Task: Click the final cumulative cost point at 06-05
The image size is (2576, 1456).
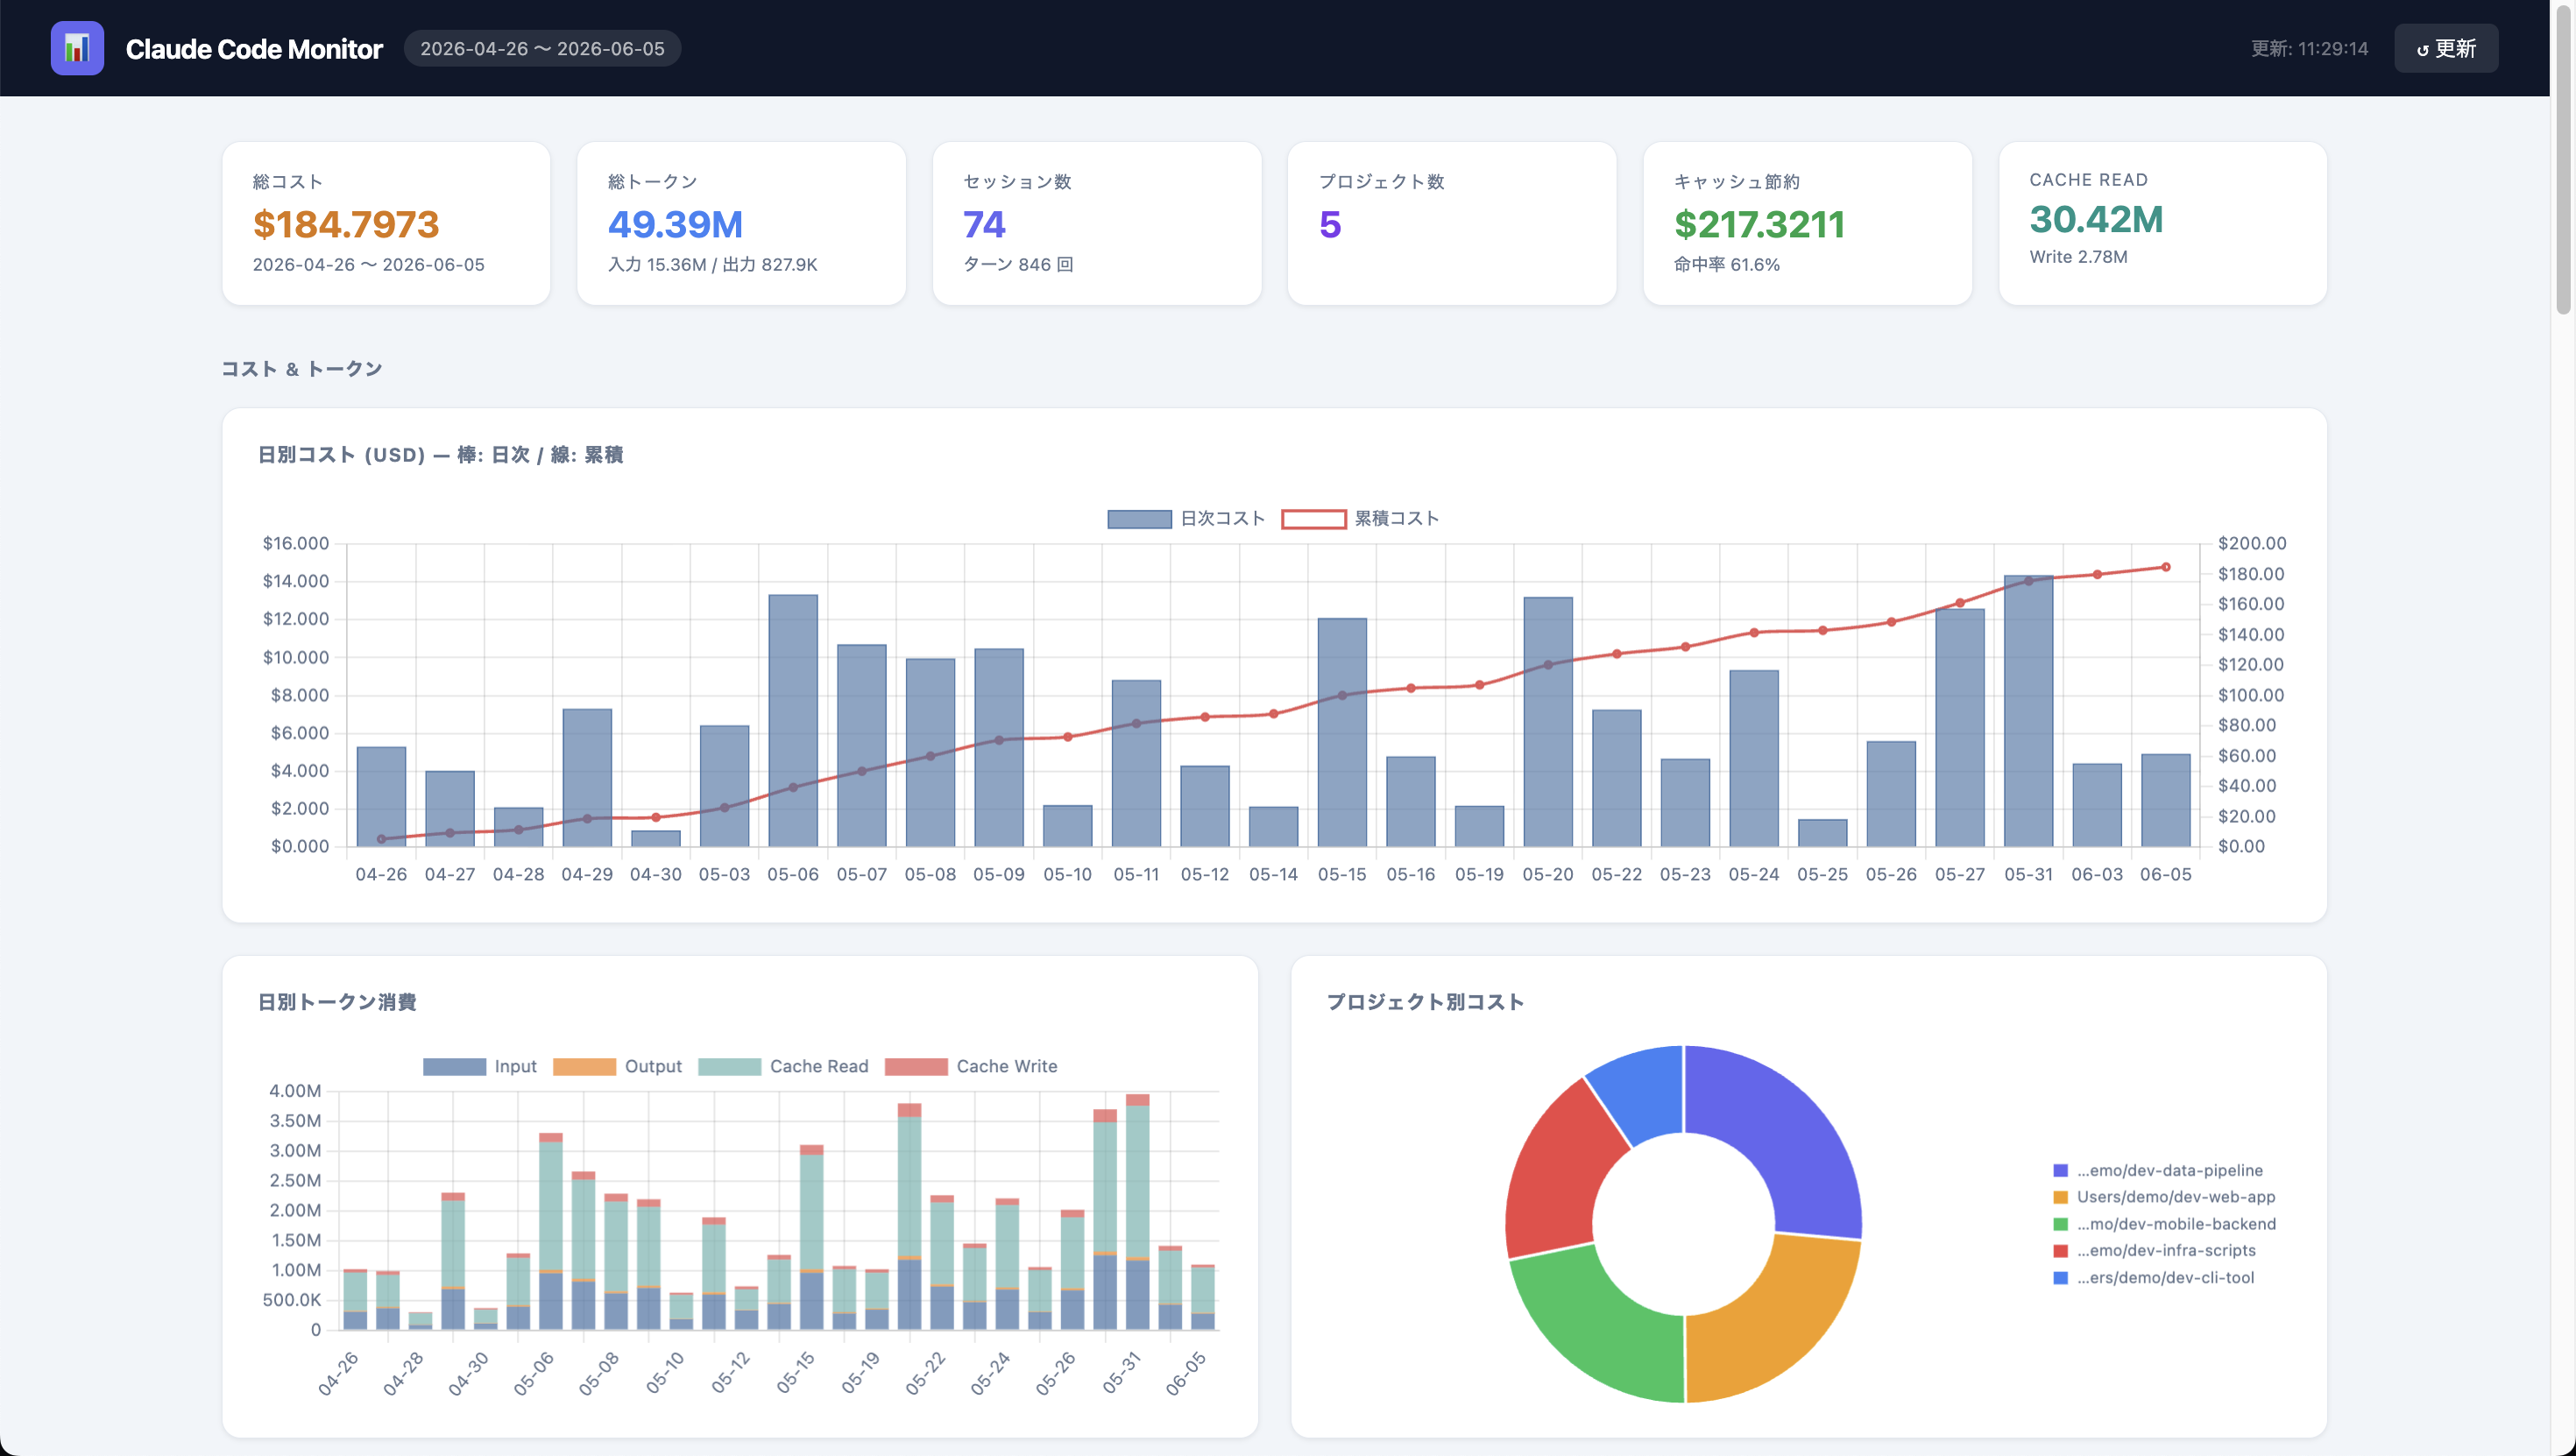Action: pos(2166,567)
